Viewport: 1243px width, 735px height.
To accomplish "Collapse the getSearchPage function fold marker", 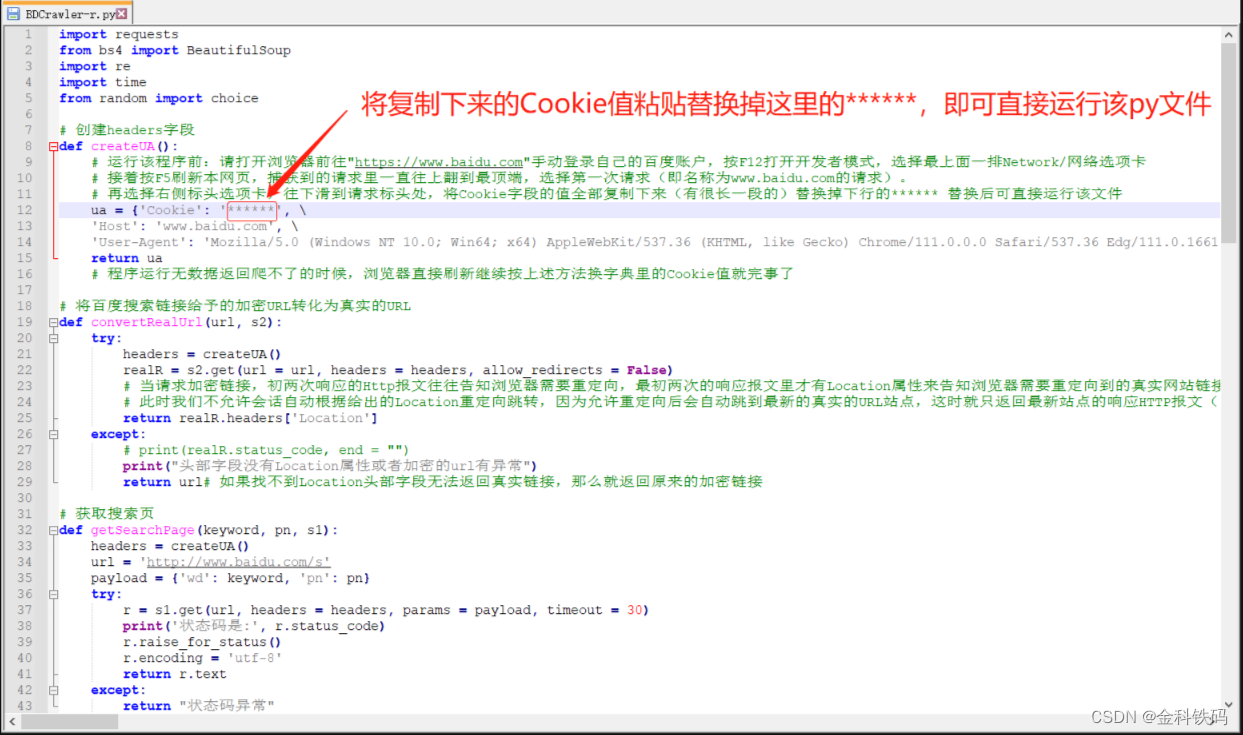I will pyautogui.click(x=53, y=530).
